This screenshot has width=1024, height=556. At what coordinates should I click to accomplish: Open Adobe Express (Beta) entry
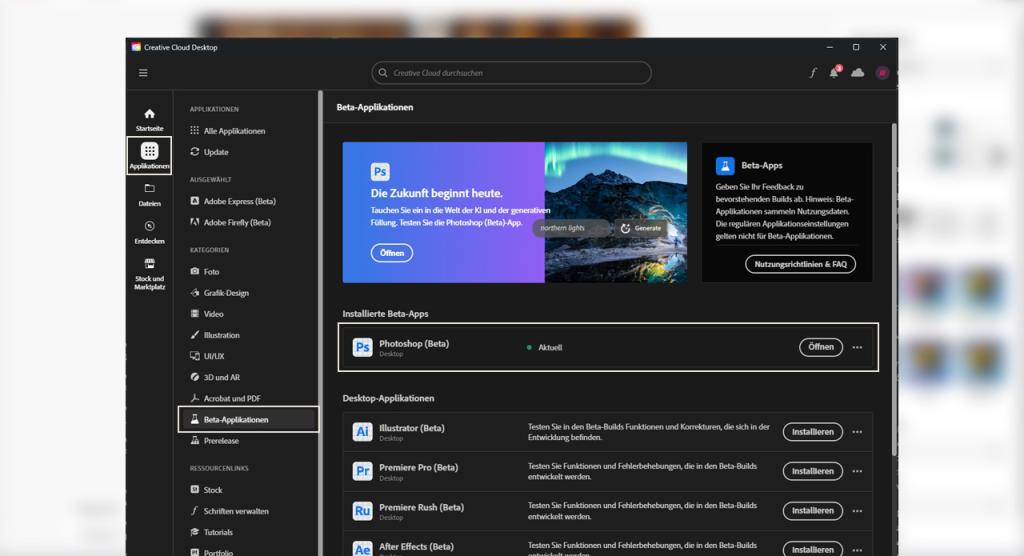pos(233,201)
